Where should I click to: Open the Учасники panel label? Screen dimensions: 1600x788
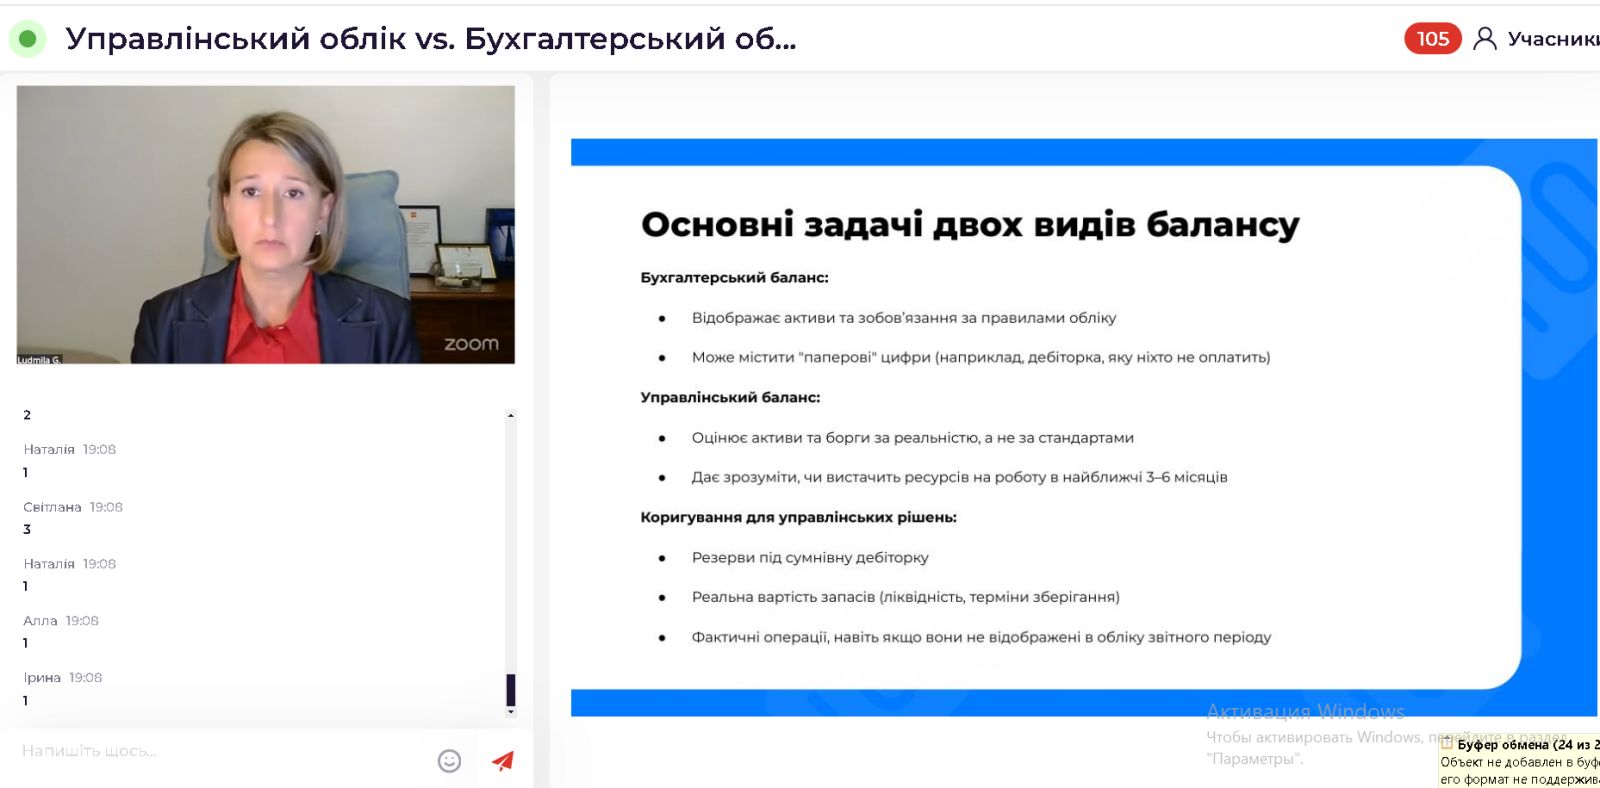click(1552, 39)
